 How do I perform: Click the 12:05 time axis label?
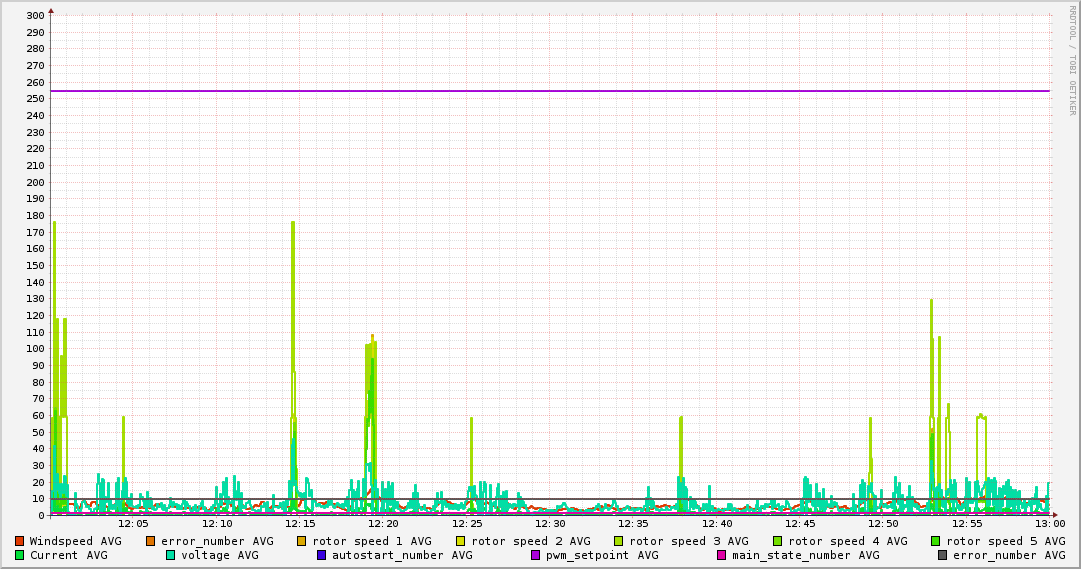(x=133, y=523)
